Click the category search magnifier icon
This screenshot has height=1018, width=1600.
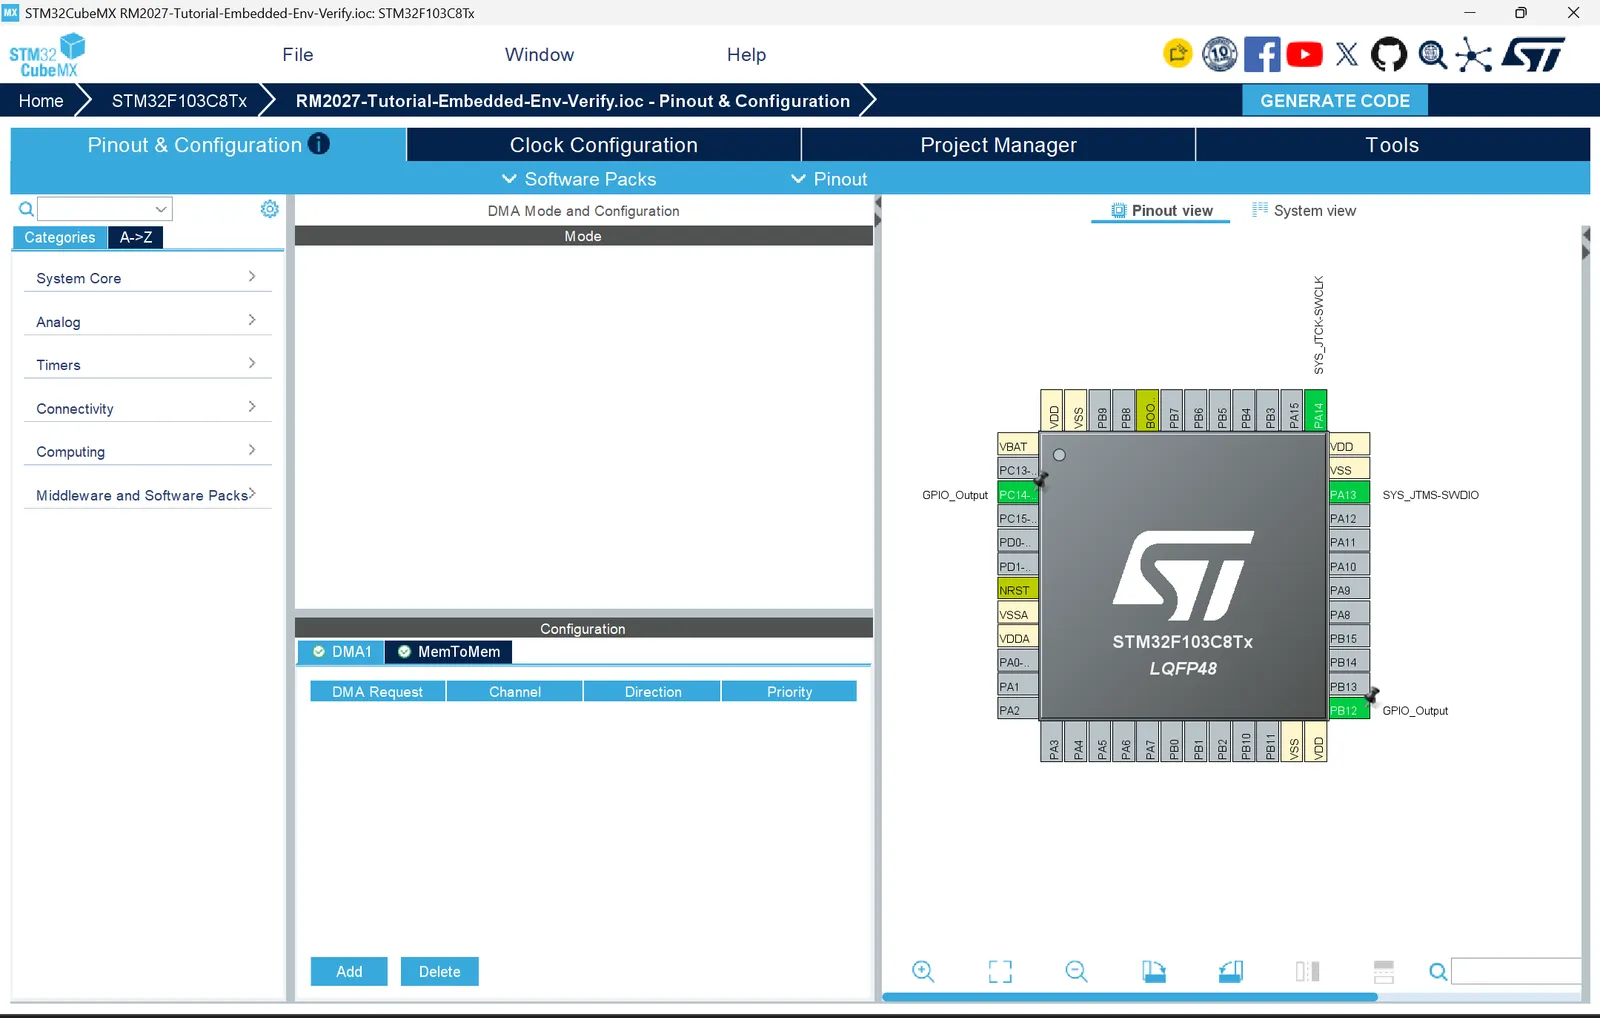pos(26,209)
